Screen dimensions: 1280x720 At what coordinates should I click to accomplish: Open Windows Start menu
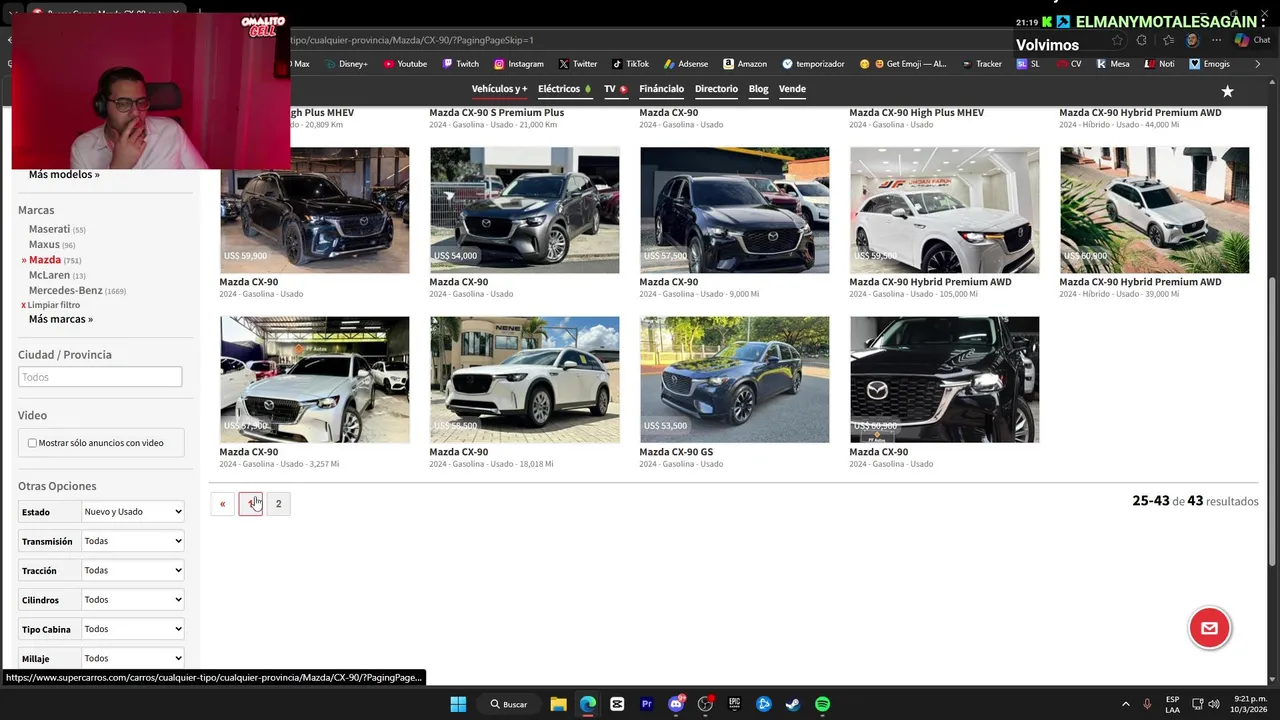pyautogui.click(x=458, y=704)
